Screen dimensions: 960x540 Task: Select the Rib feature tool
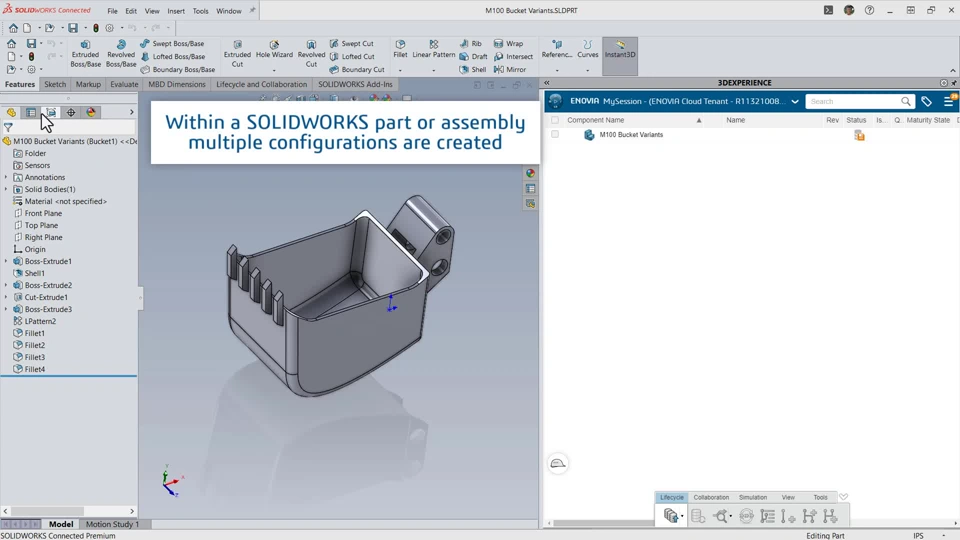(x=470, y=43)
